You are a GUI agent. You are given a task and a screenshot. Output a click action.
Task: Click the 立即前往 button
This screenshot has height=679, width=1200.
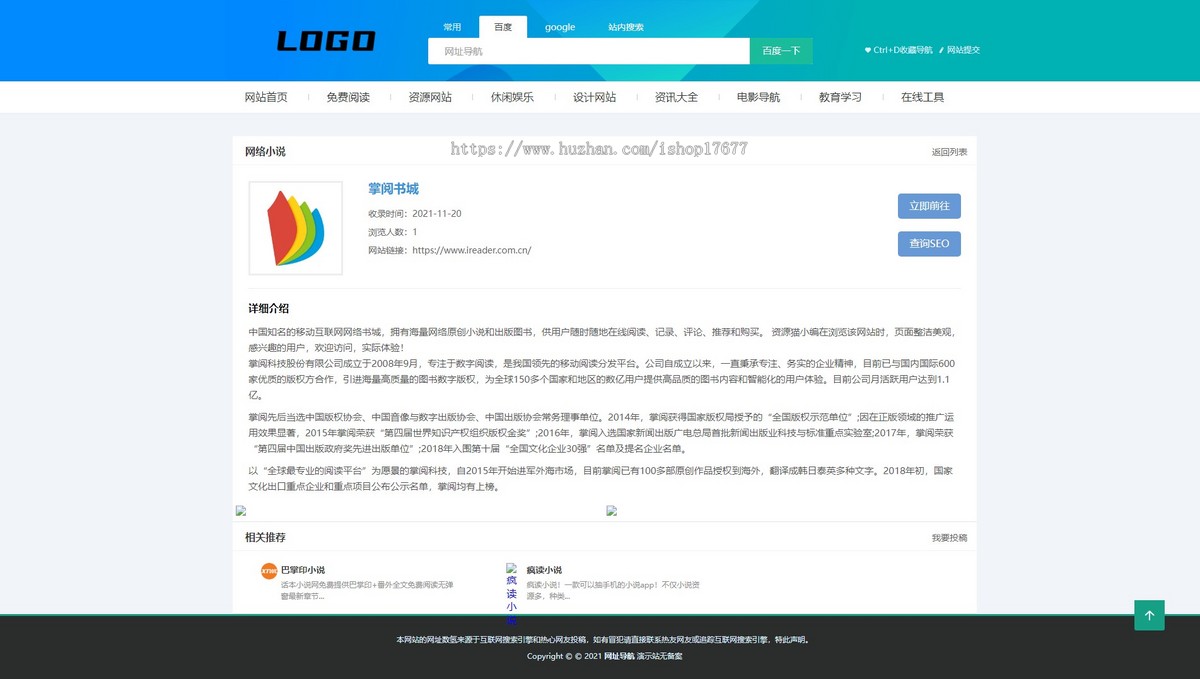tap(929, 206)
